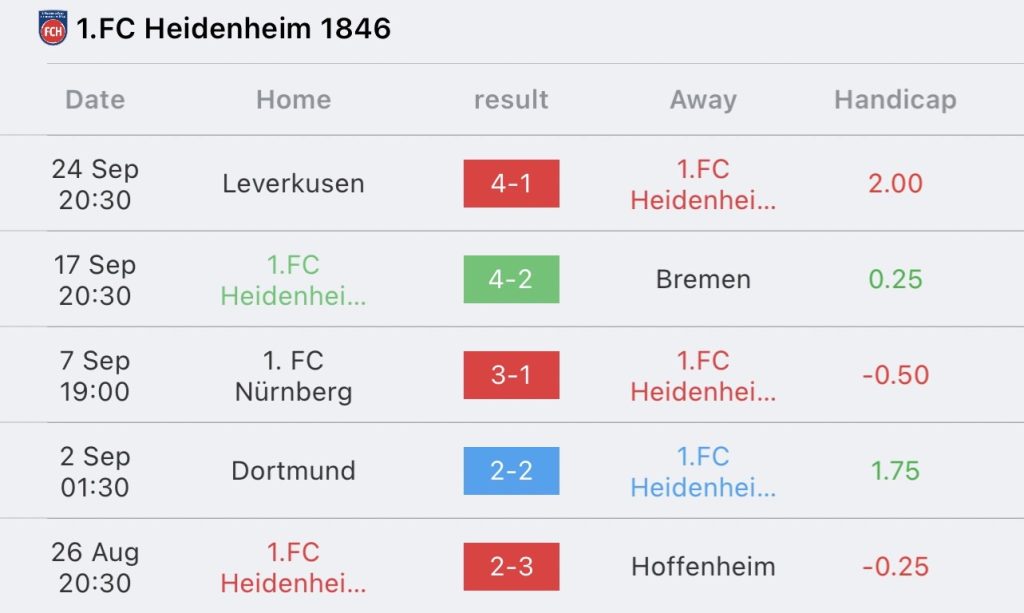Click the 1.75 handicap value
Viewport: 1024px width, 613px height.
(x=895, y=471)
